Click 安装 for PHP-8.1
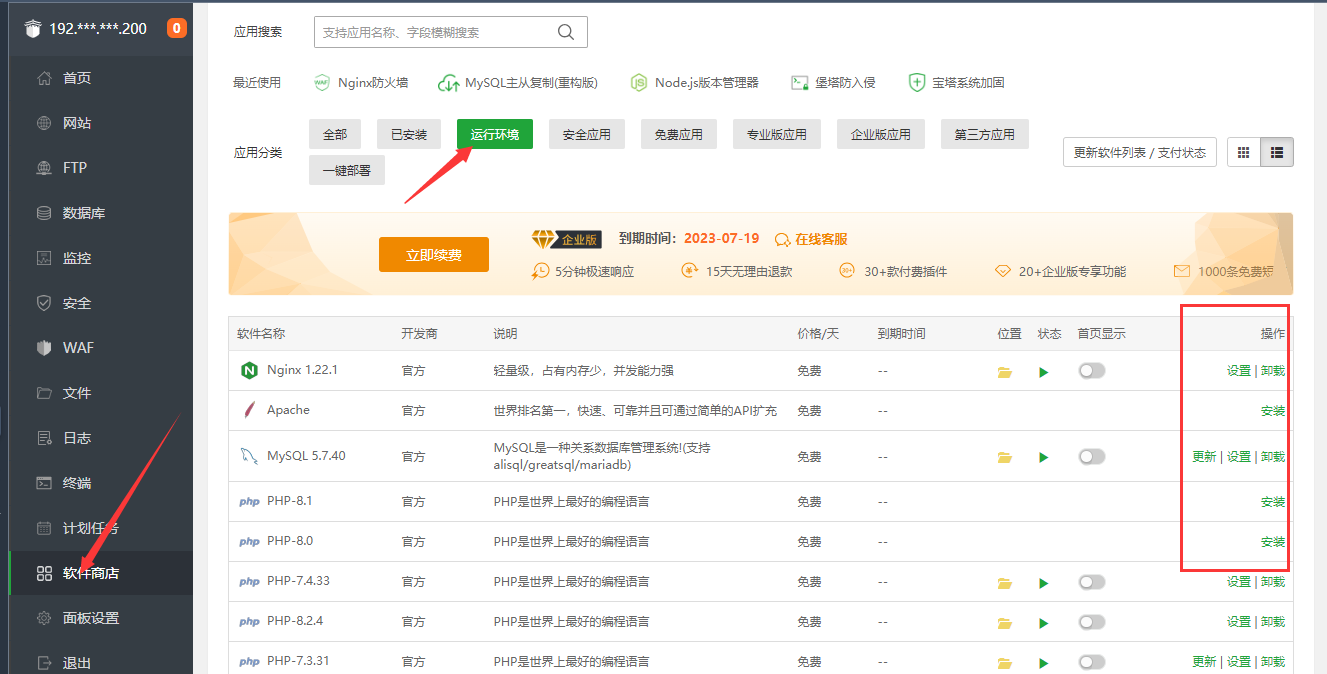1327x674 pixels. click(x=1273, y=502)
